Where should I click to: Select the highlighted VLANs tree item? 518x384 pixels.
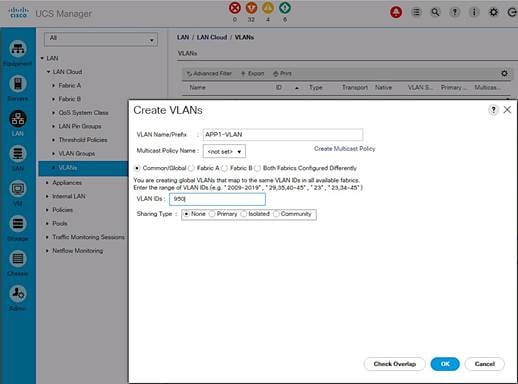(83, 168)
